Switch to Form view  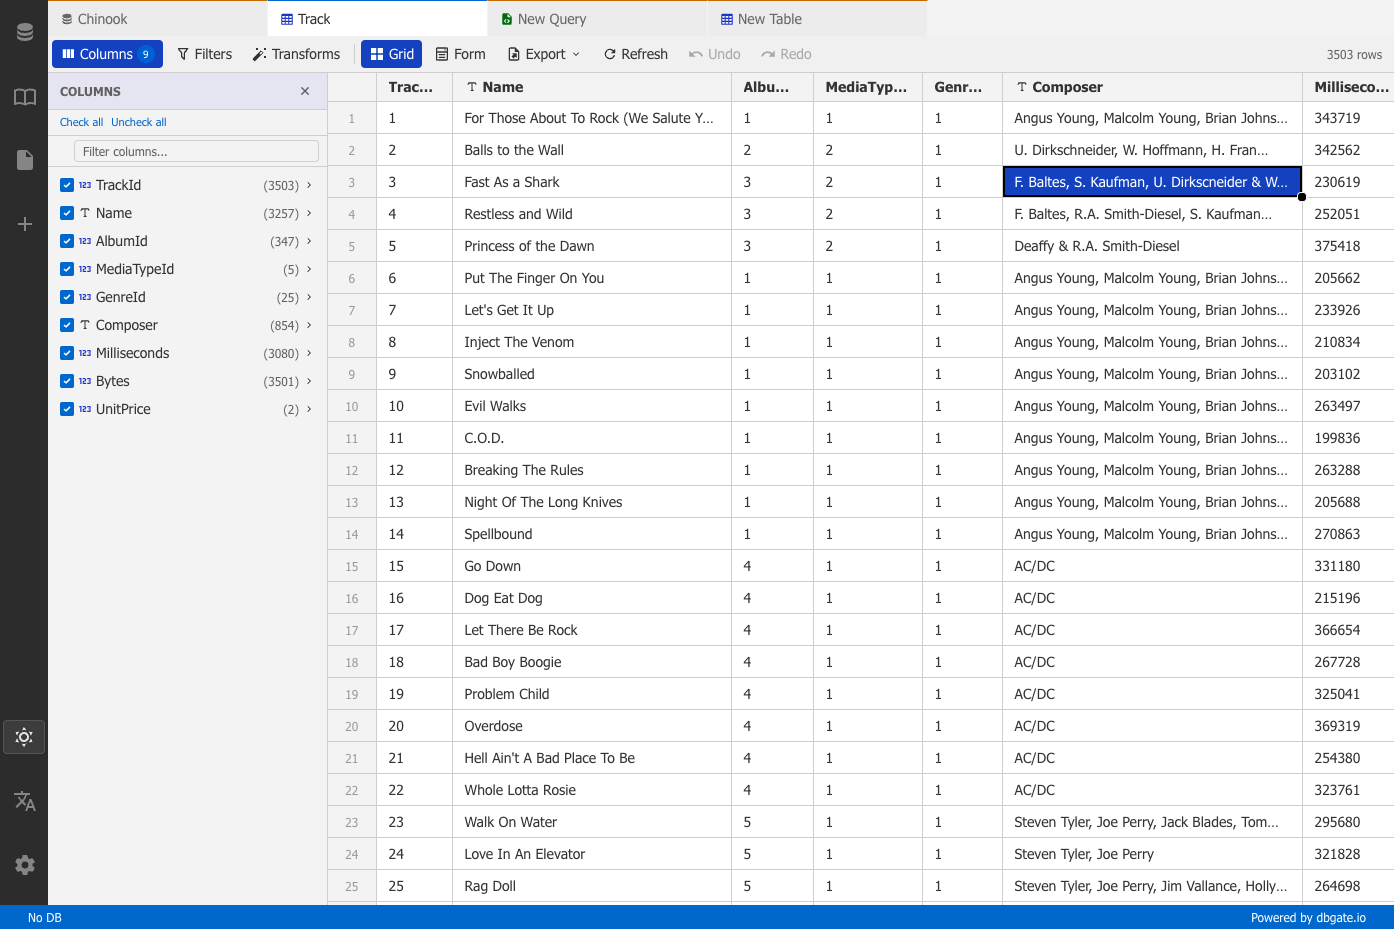click(461, 54)
